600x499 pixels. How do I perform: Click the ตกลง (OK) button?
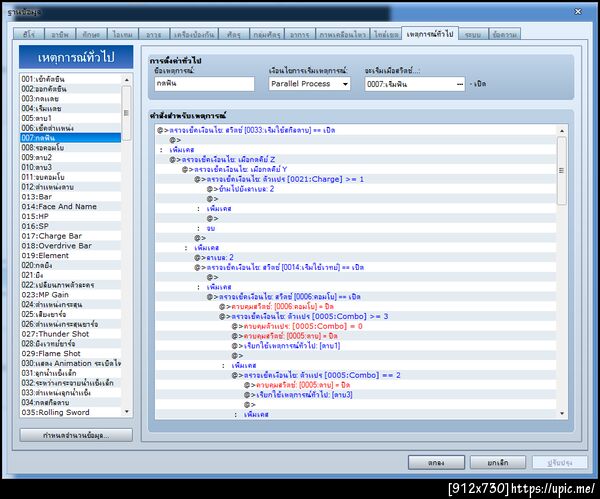point(436,462)
